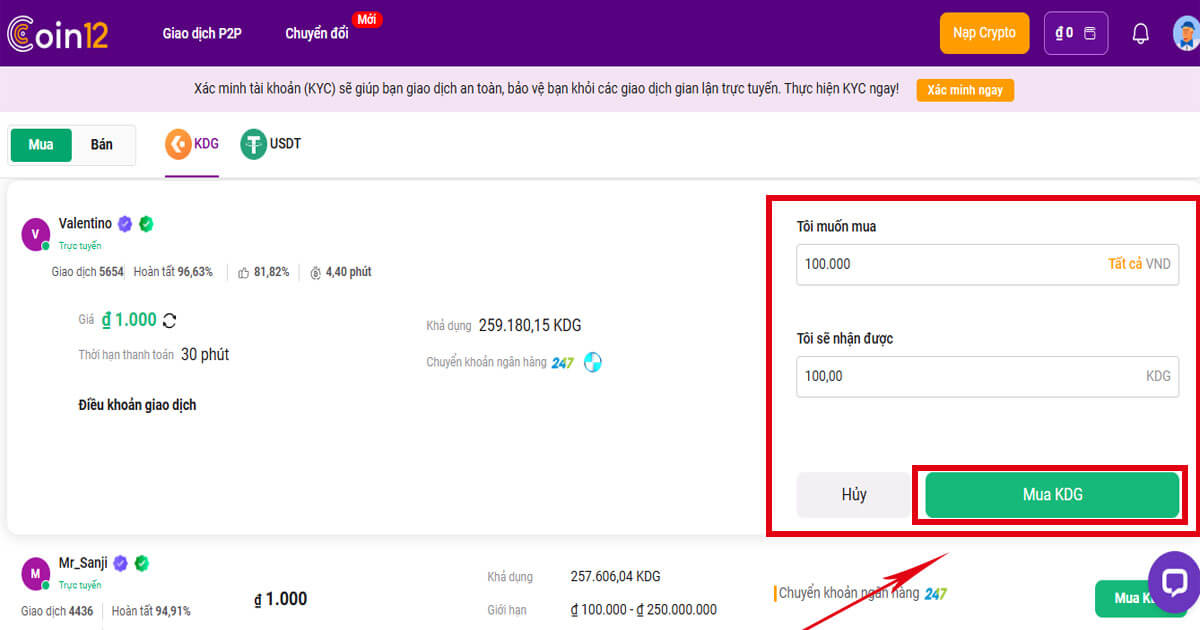Click the round blue bank icon
The height and width of the screenshot is (630, 1200).
(x=593, y=362)
